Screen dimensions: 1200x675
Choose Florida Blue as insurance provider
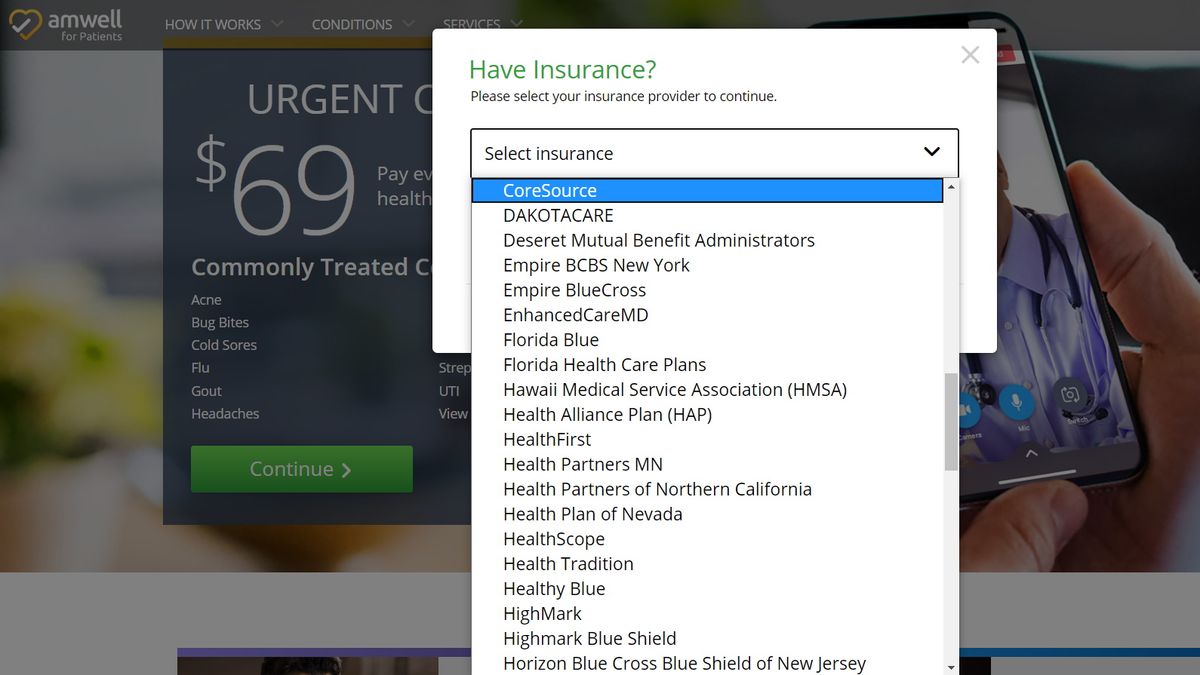(x=551, y=339)
